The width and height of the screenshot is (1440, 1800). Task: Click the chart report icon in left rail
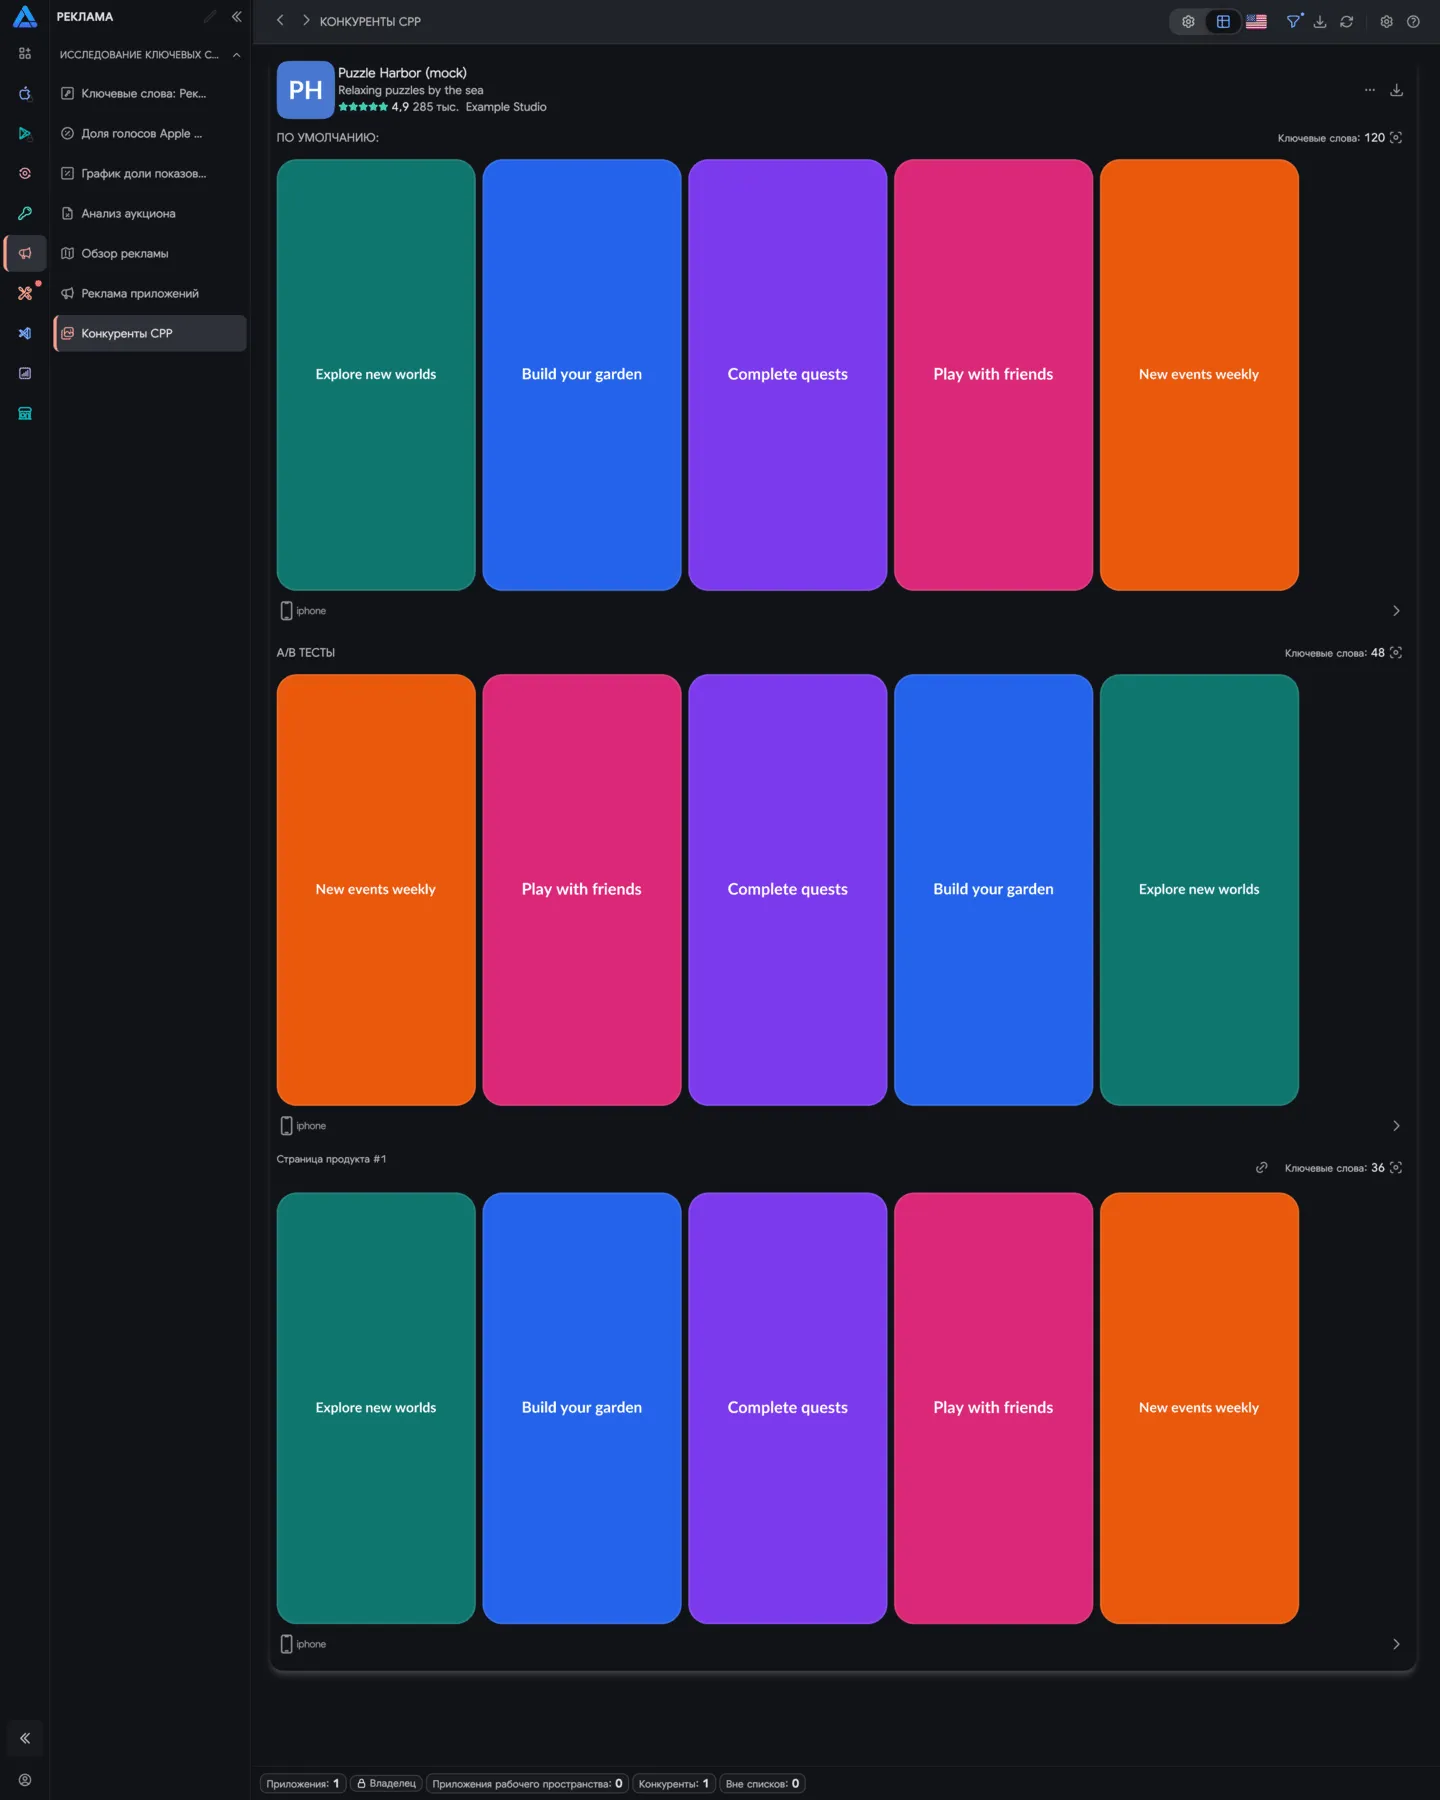[25, 373]
